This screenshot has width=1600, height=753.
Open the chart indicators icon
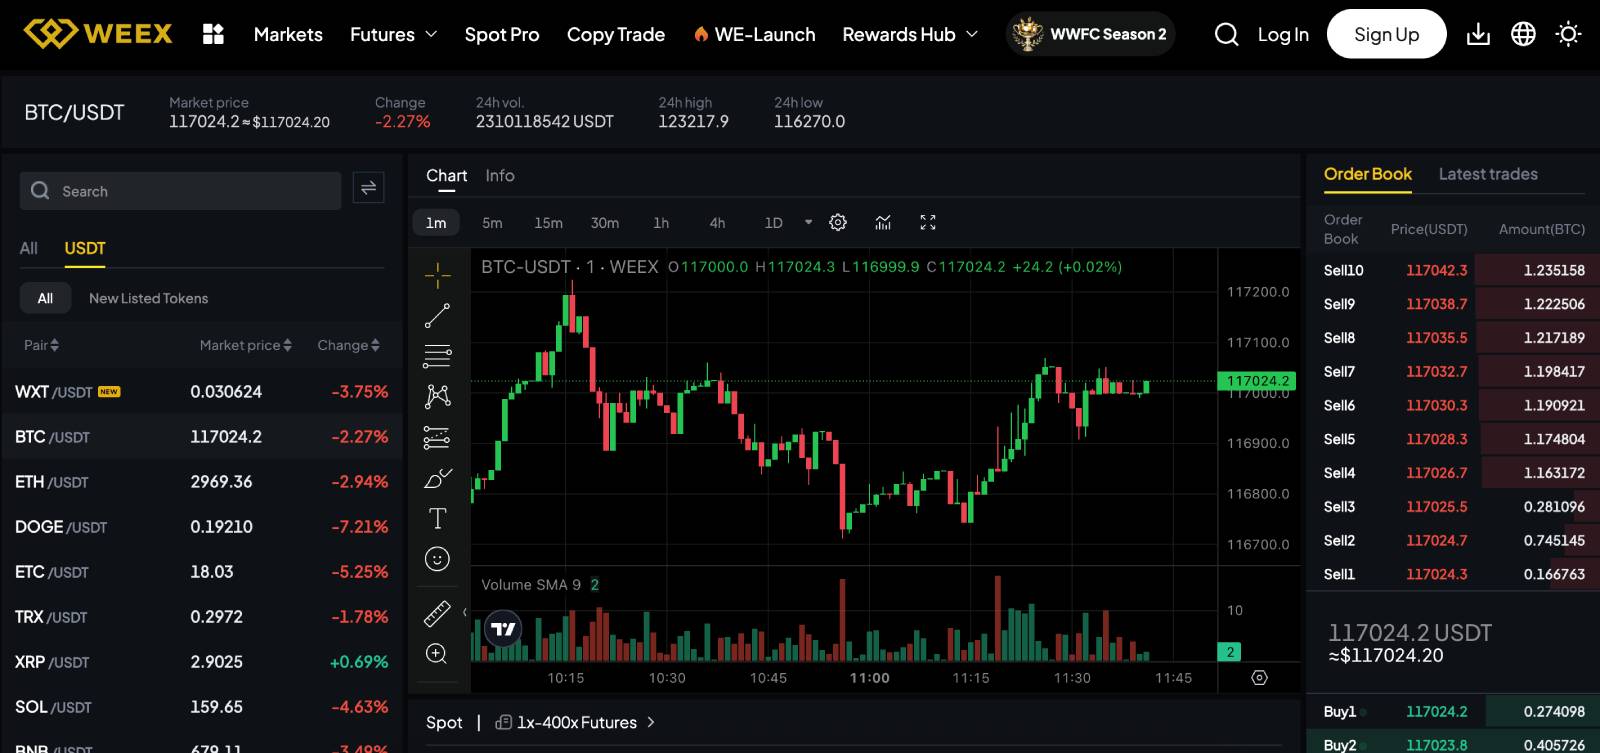click(883, 223)
